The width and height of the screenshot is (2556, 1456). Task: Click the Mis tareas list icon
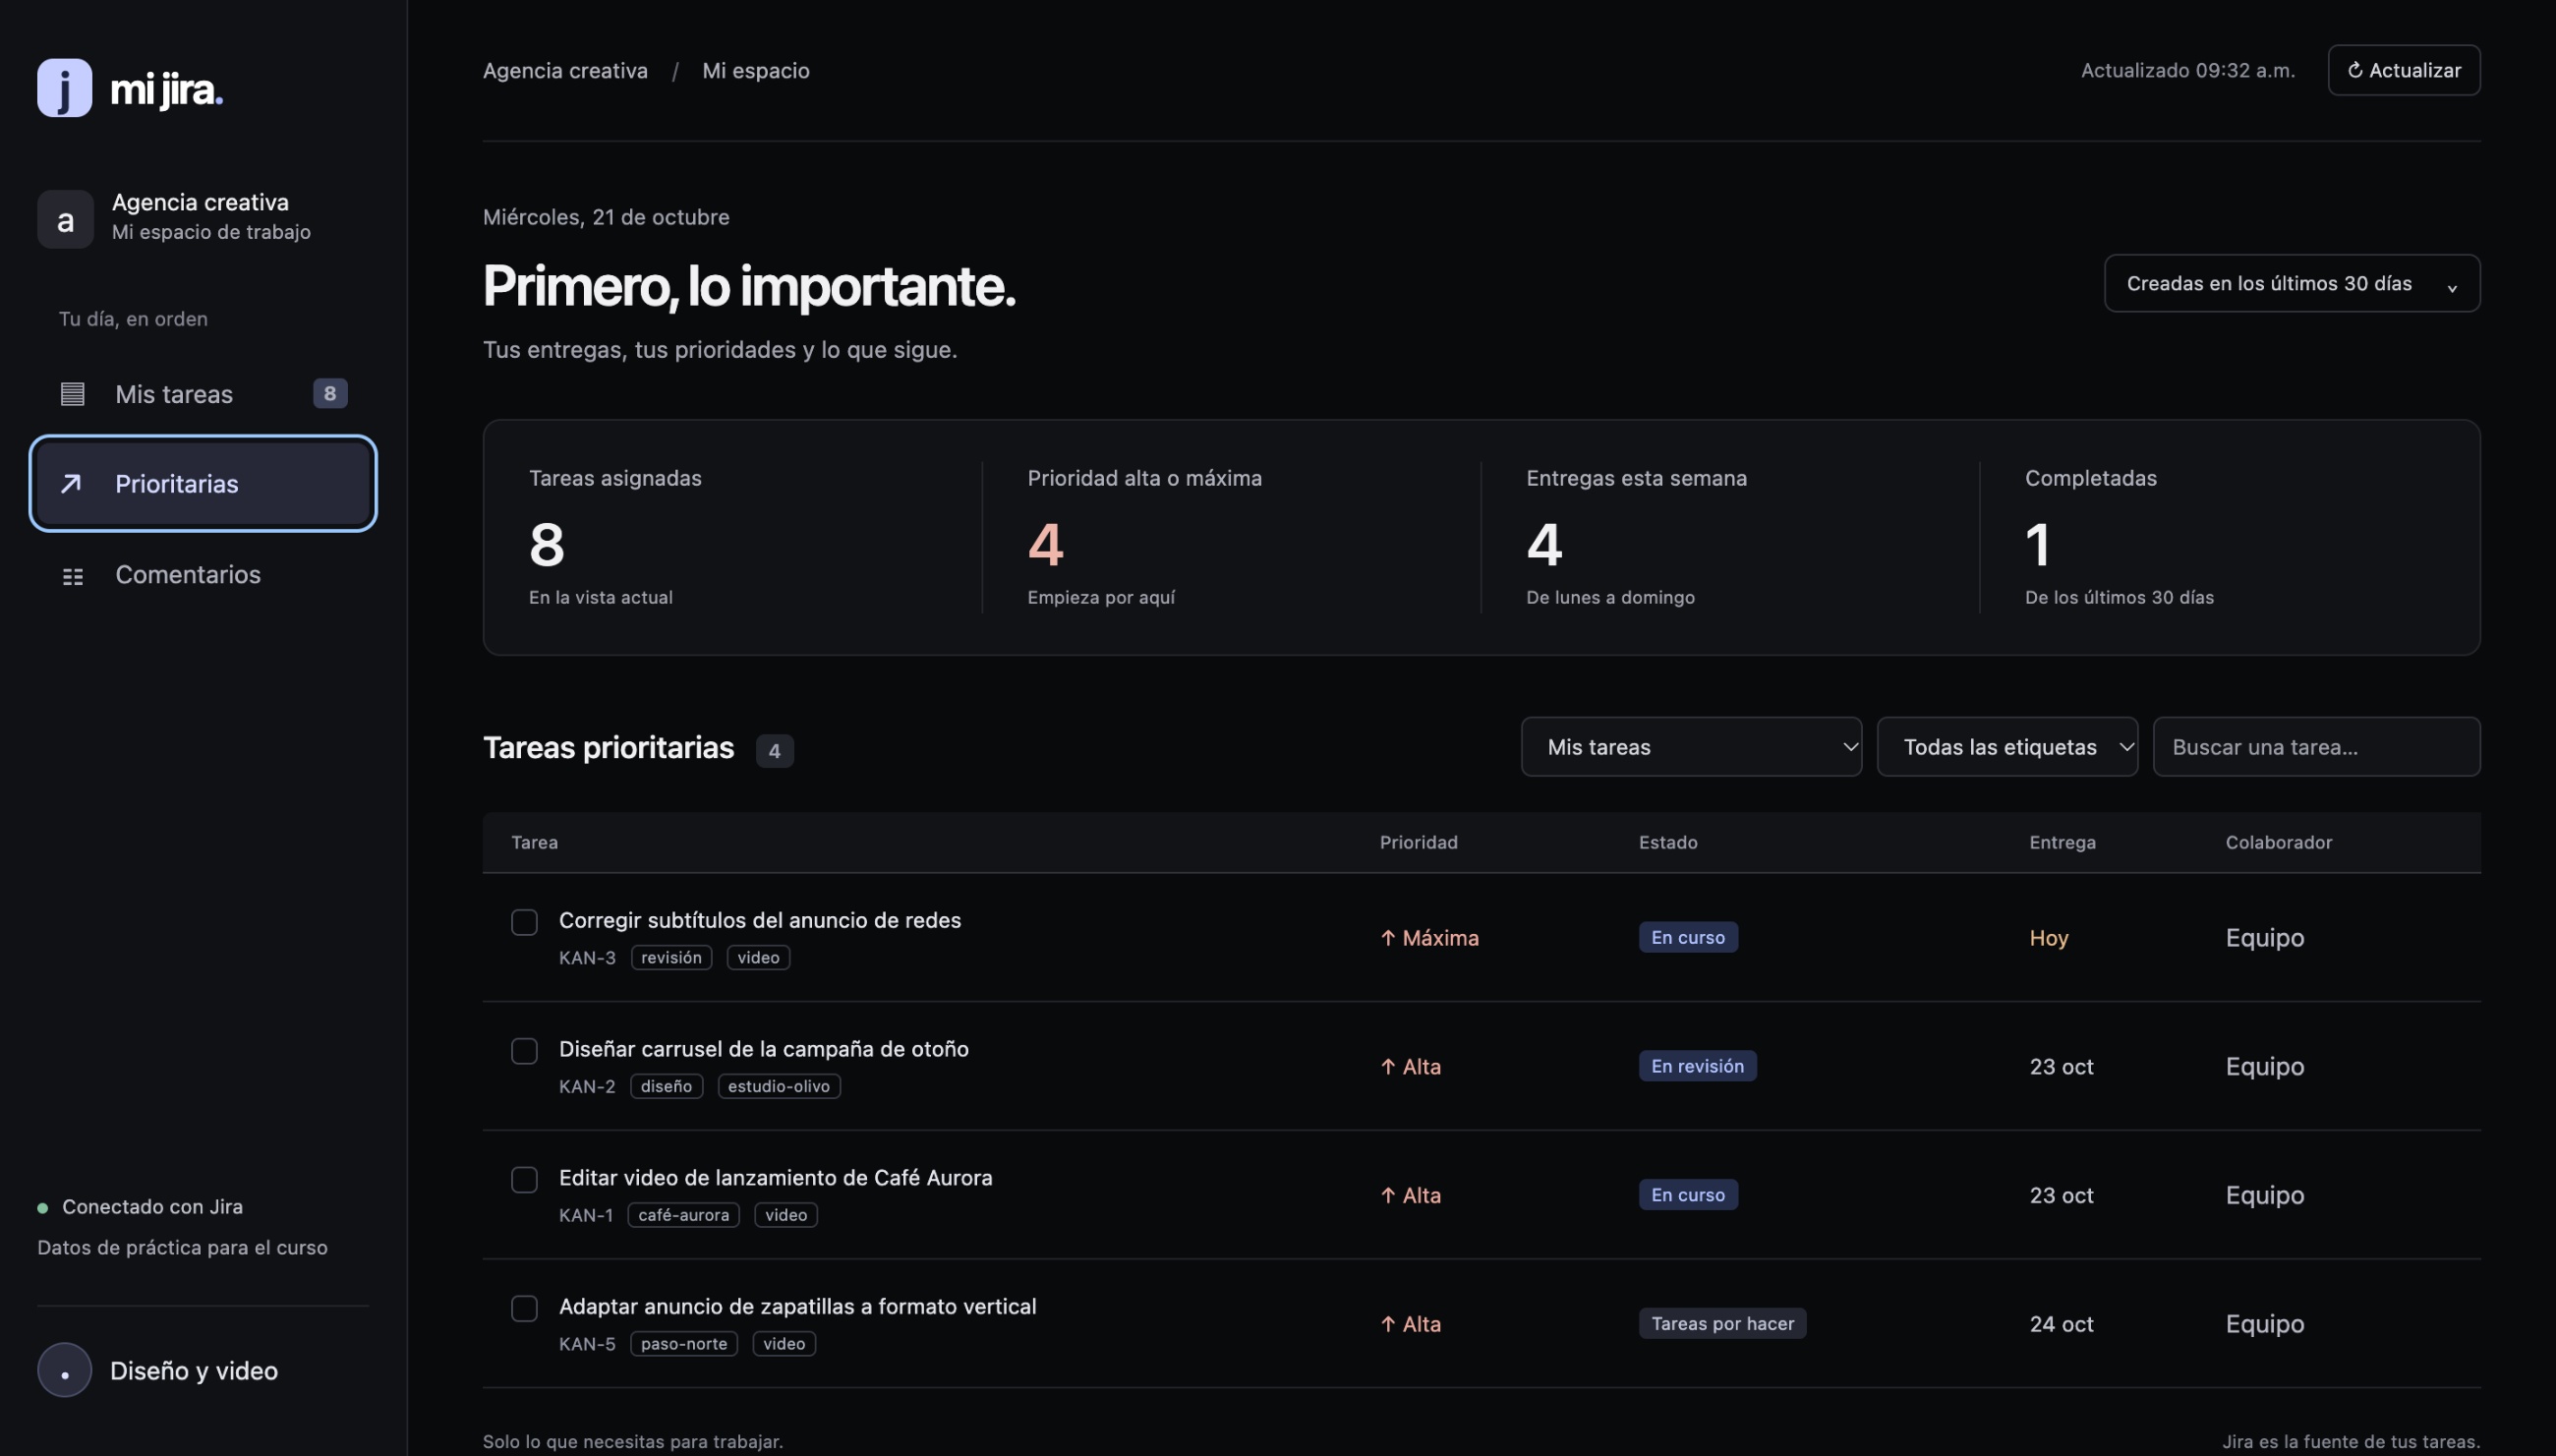72,394
